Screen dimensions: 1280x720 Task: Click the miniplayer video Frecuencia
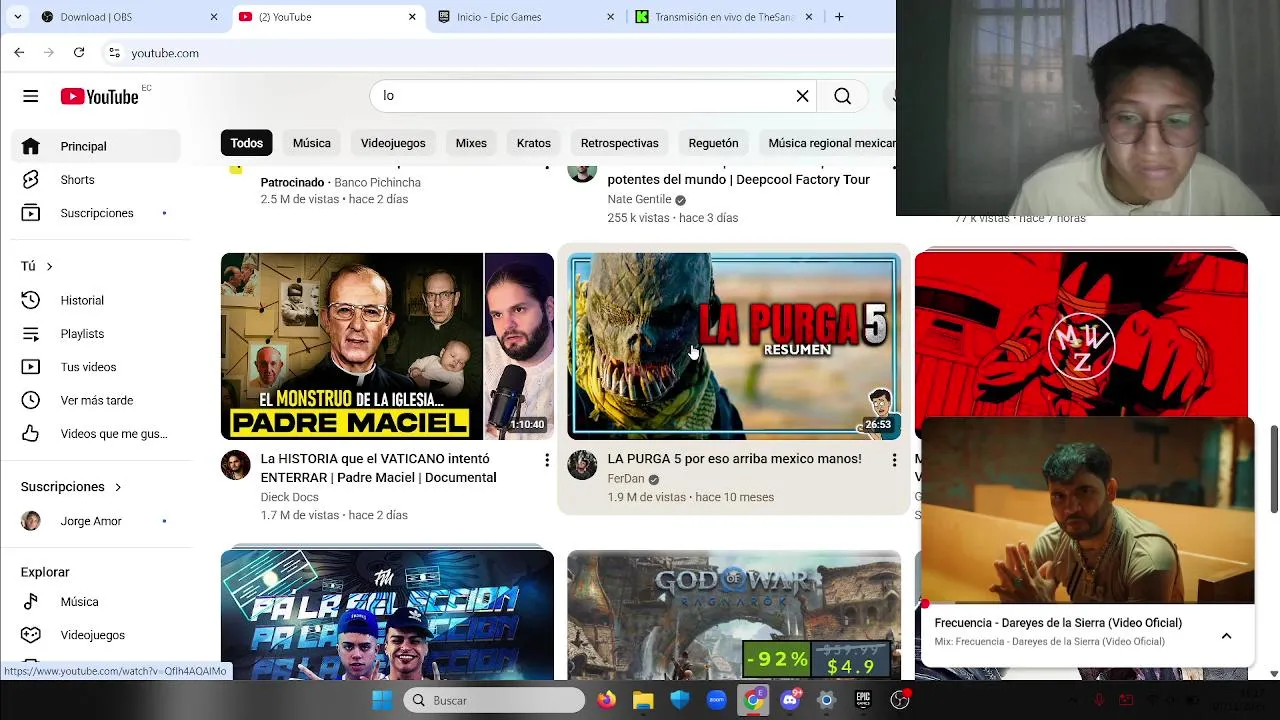1087,510
